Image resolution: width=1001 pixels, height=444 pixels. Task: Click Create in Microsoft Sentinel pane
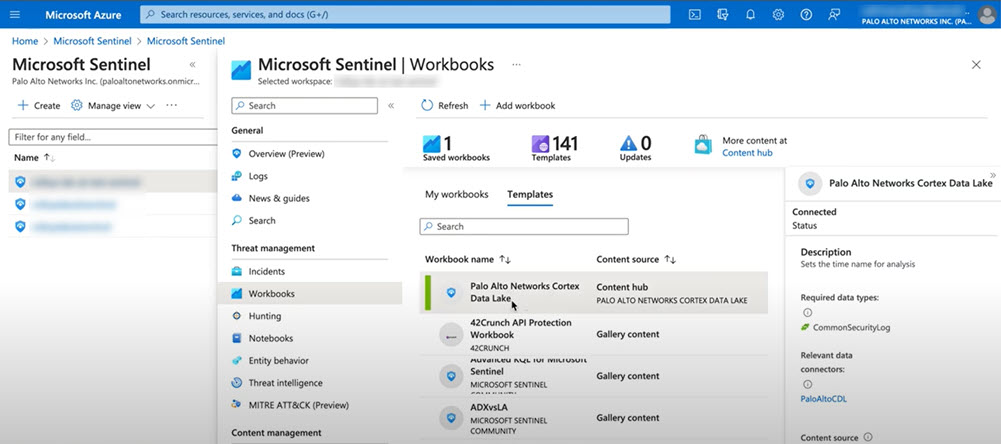click(x=39, y=106)
